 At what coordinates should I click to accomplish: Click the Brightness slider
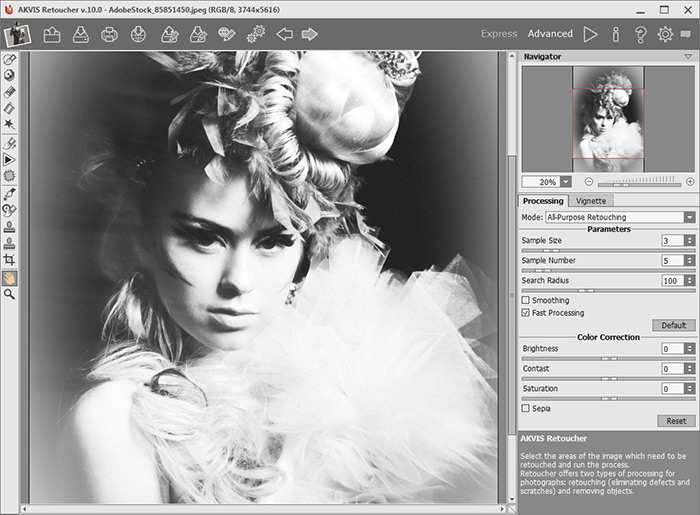(608, 358)
